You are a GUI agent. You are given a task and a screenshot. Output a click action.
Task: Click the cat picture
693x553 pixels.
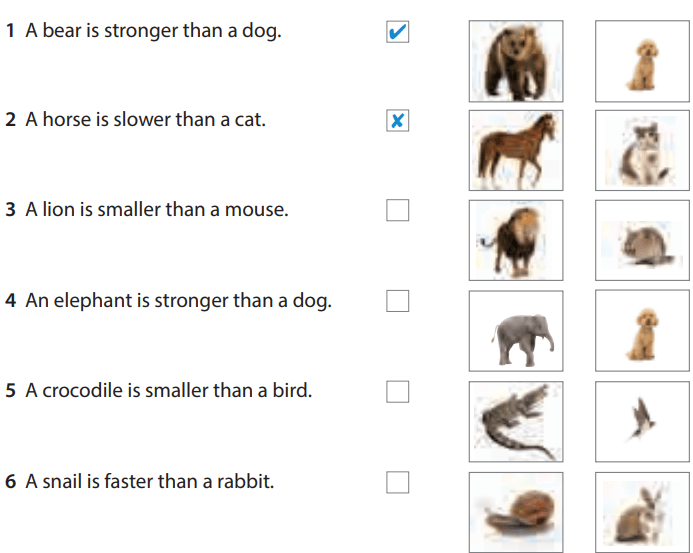[x=641, y=150]
